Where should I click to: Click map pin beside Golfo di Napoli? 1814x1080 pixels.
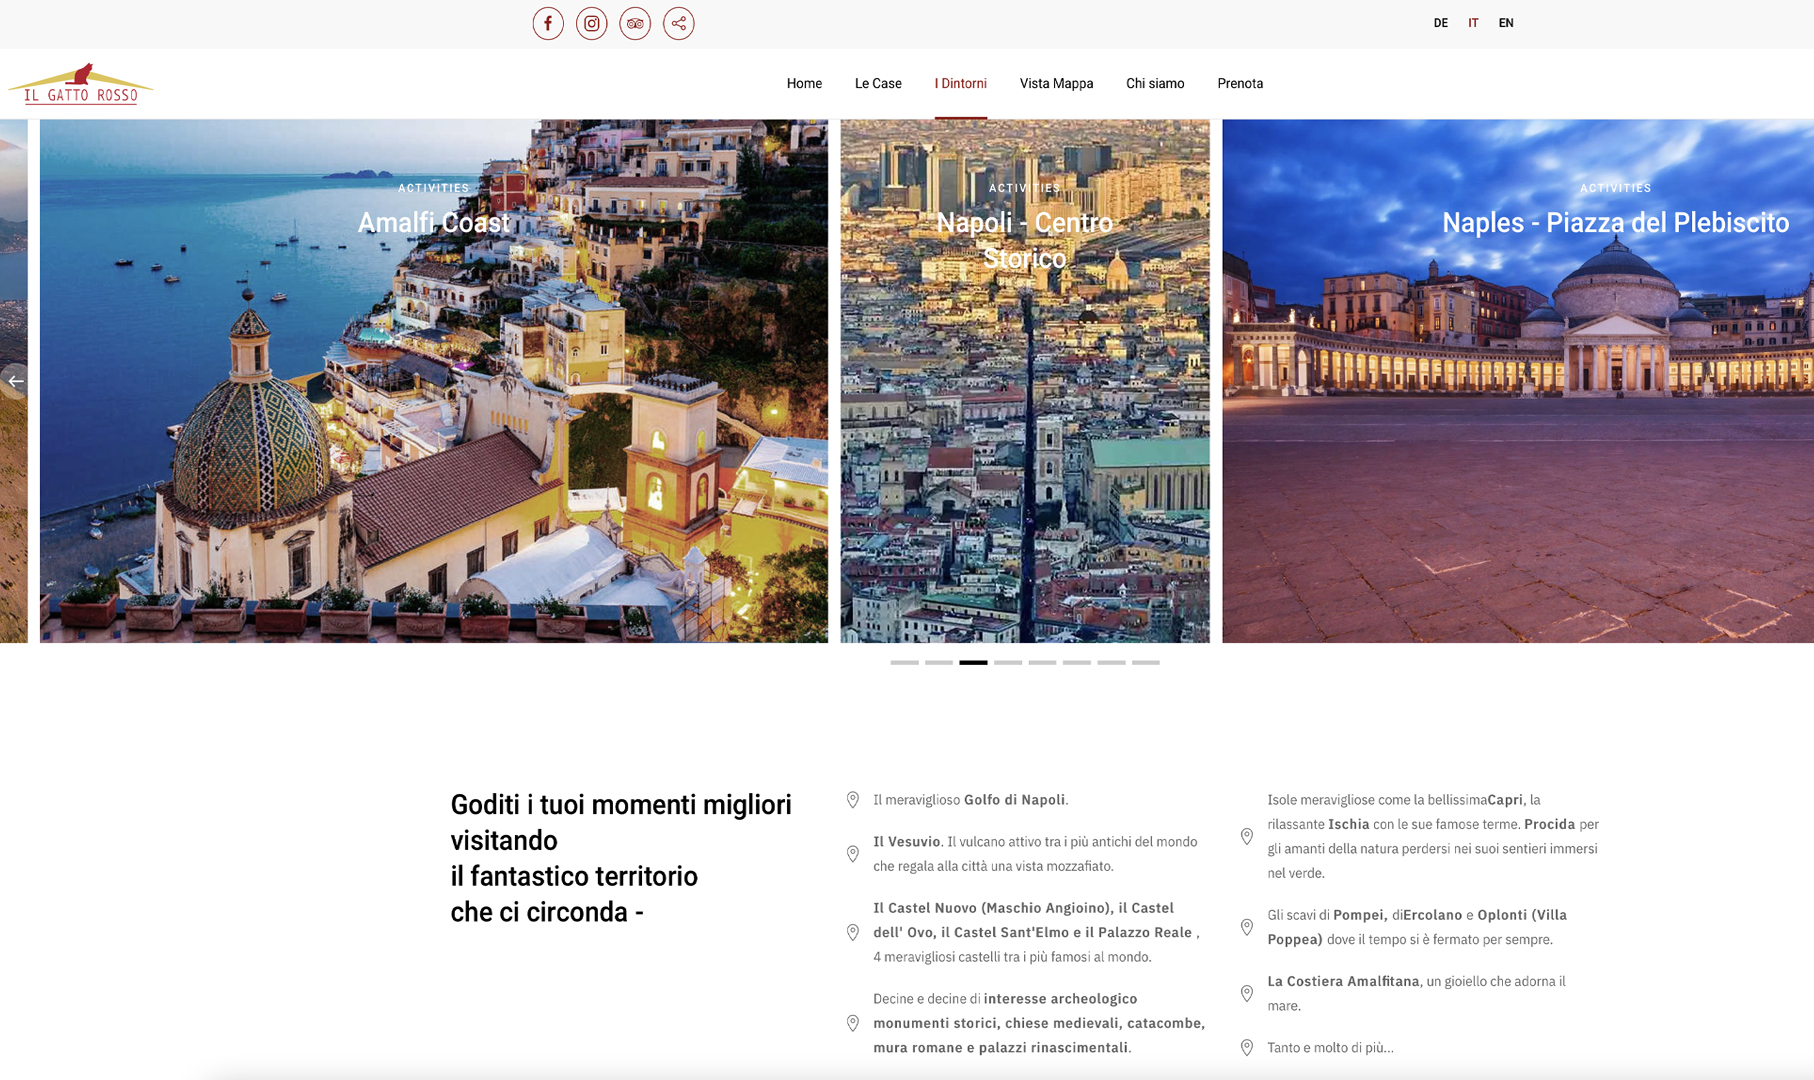pyautogui.click(x=853, y=800)
